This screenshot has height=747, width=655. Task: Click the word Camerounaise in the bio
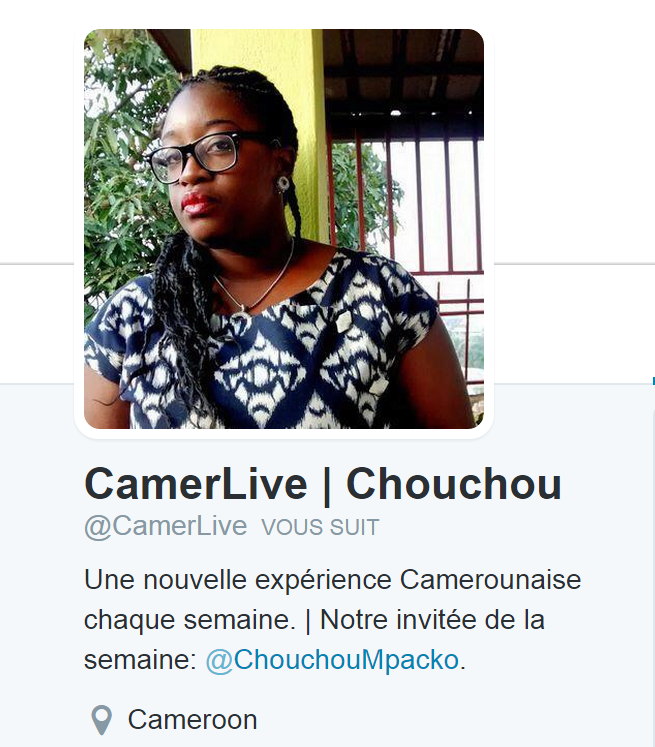(x=491, y=579)
